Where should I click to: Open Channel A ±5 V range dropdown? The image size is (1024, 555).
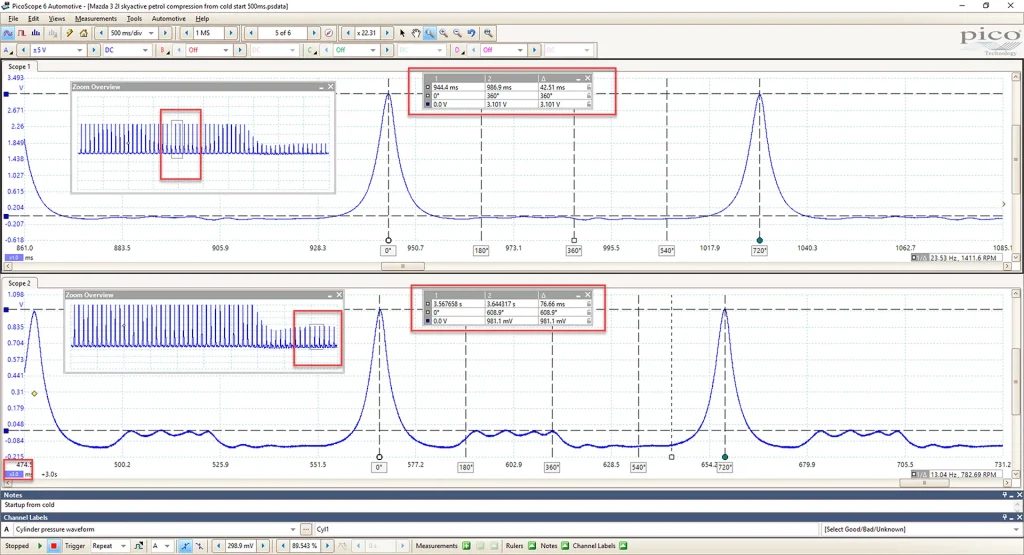80,50
